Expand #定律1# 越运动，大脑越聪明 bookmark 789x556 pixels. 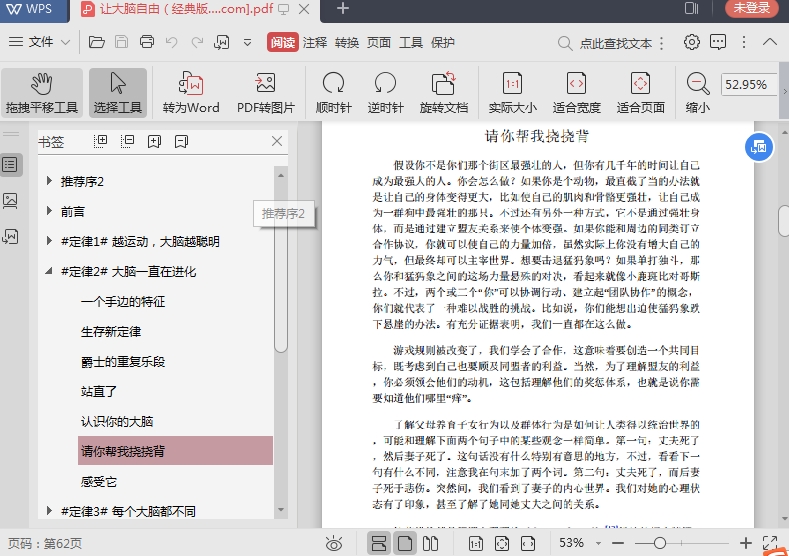click(49, 241)
